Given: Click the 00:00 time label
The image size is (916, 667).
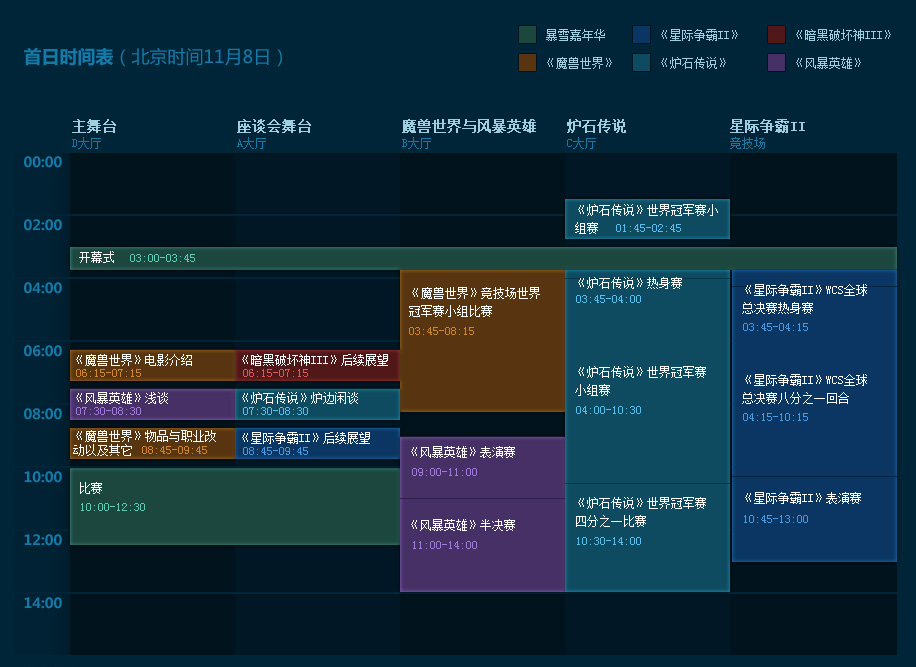Looking at the screenshot, I should click(43, 162).
